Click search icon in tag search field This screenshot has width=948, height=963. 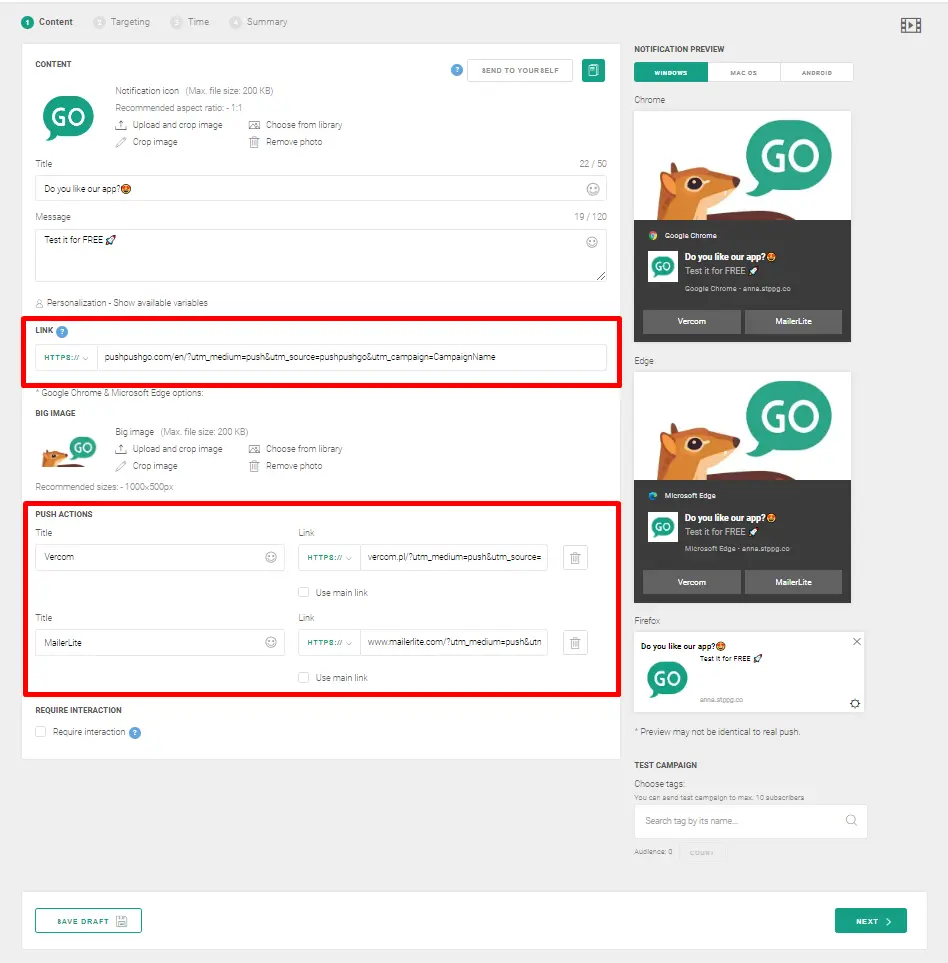[x=851, y=821]
